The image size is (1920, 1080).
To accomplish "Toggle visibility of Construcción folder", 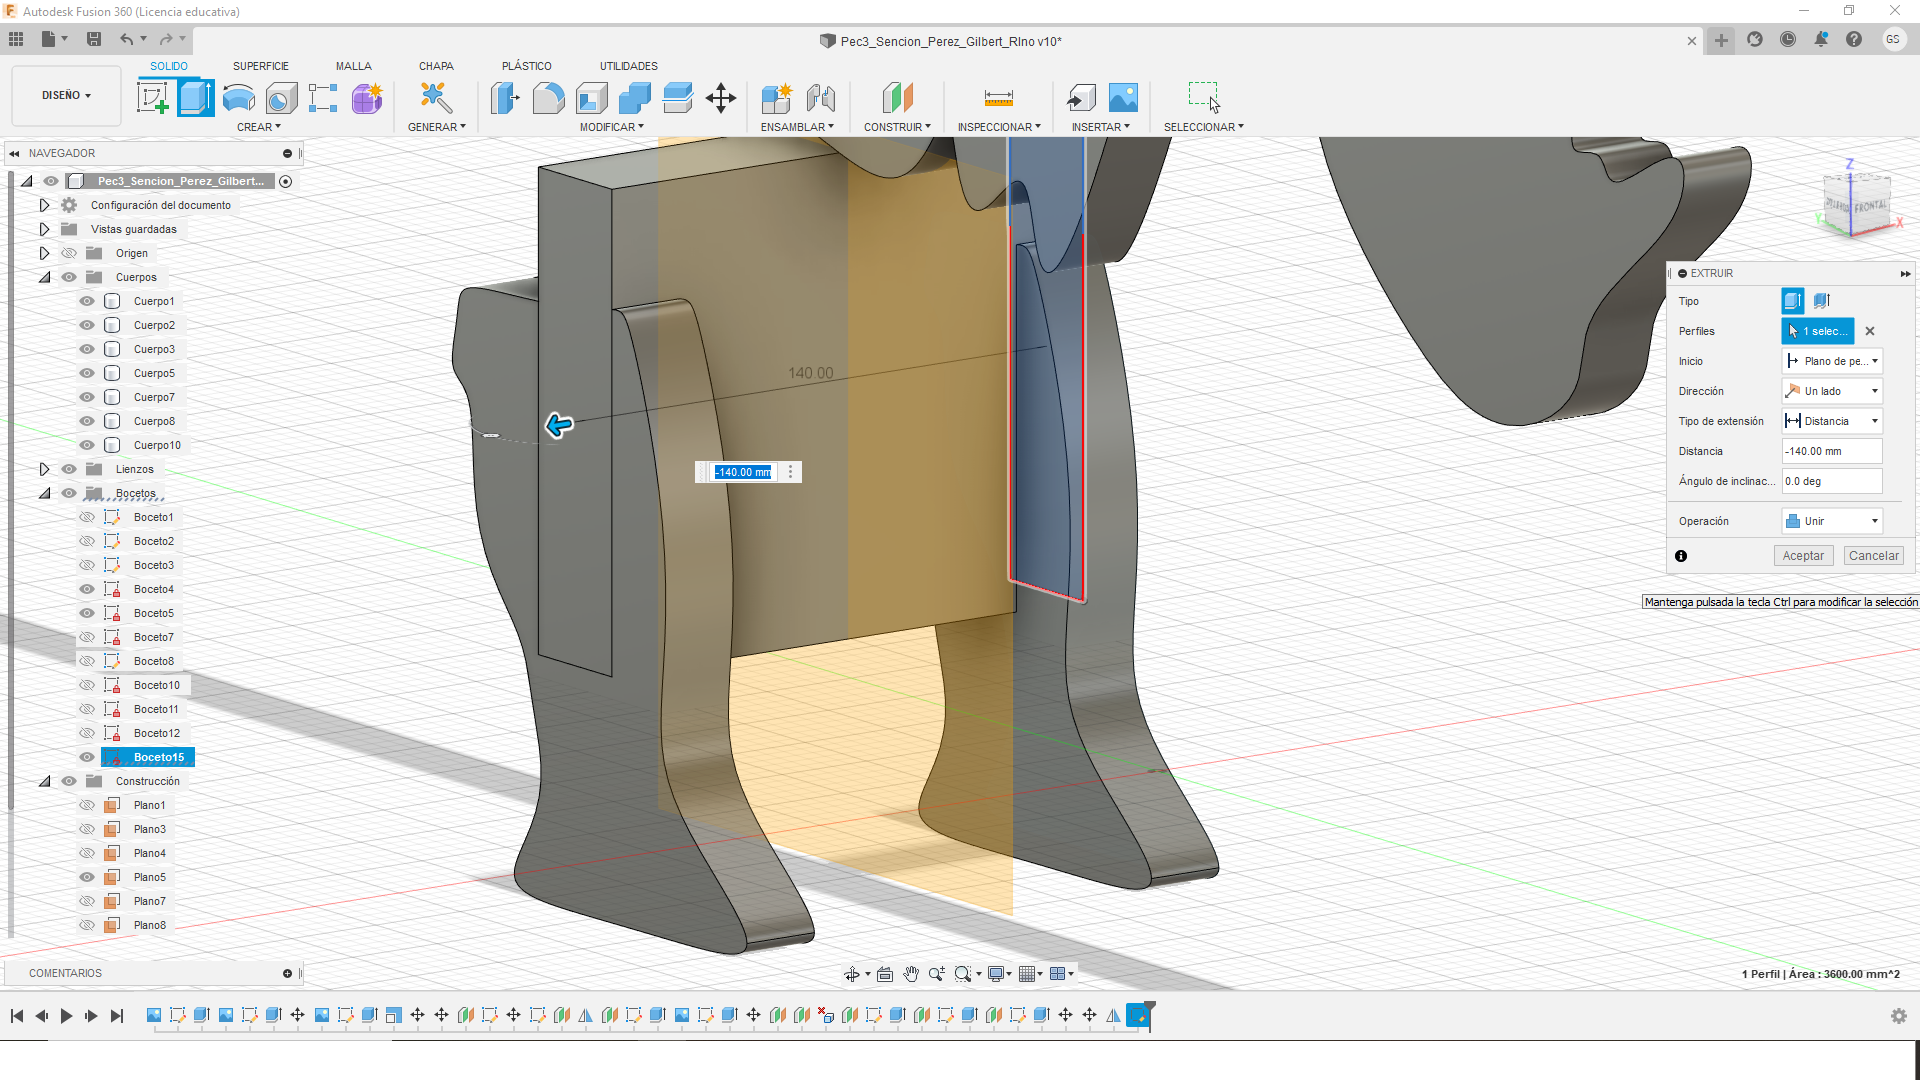I will pyautogui.click(x=69, y=781).
